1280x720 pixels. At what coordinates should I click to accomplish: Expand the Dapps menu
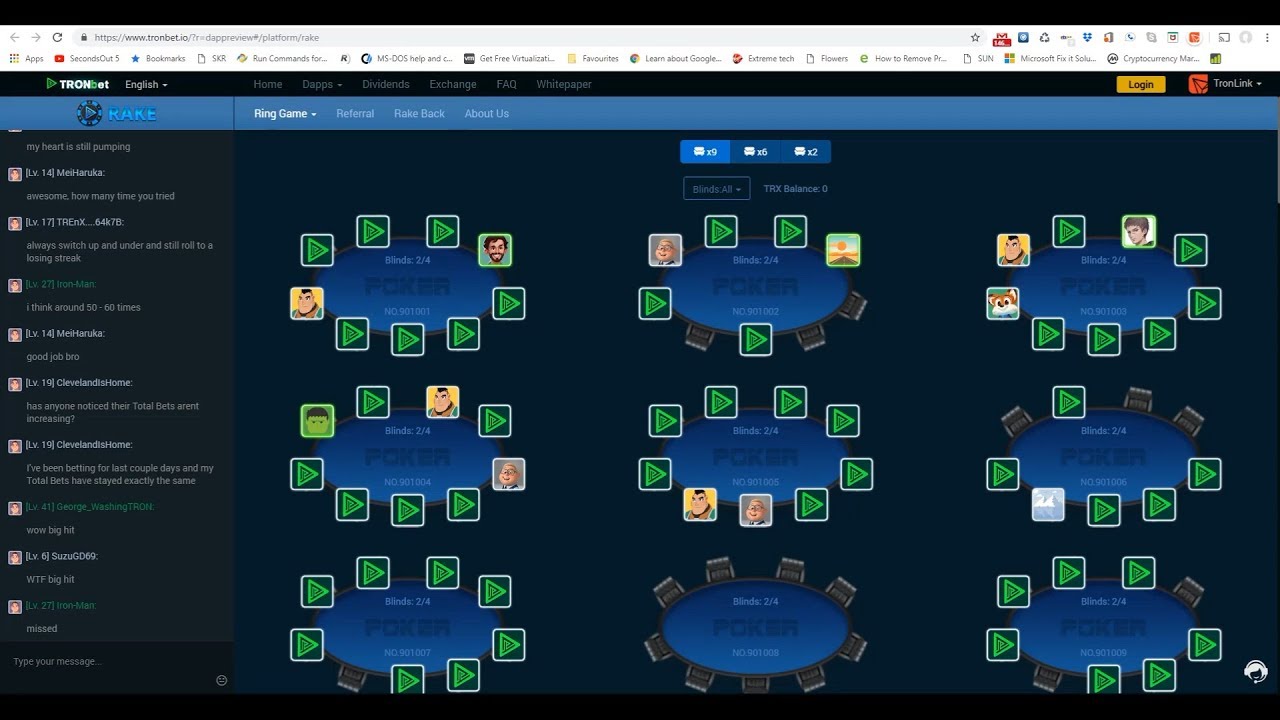(x=322, y=84)
